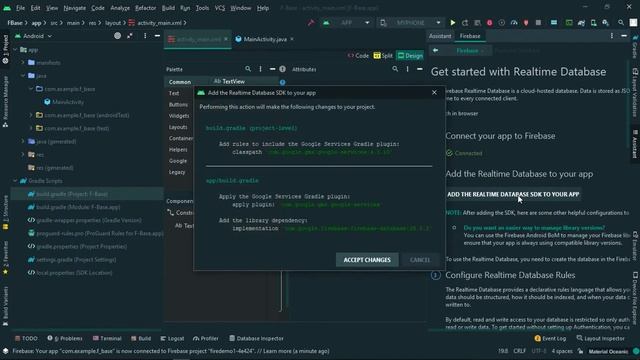The image size is (640, 360).
Task: Click the Profile app gauge icon
Action: point(514,23)
